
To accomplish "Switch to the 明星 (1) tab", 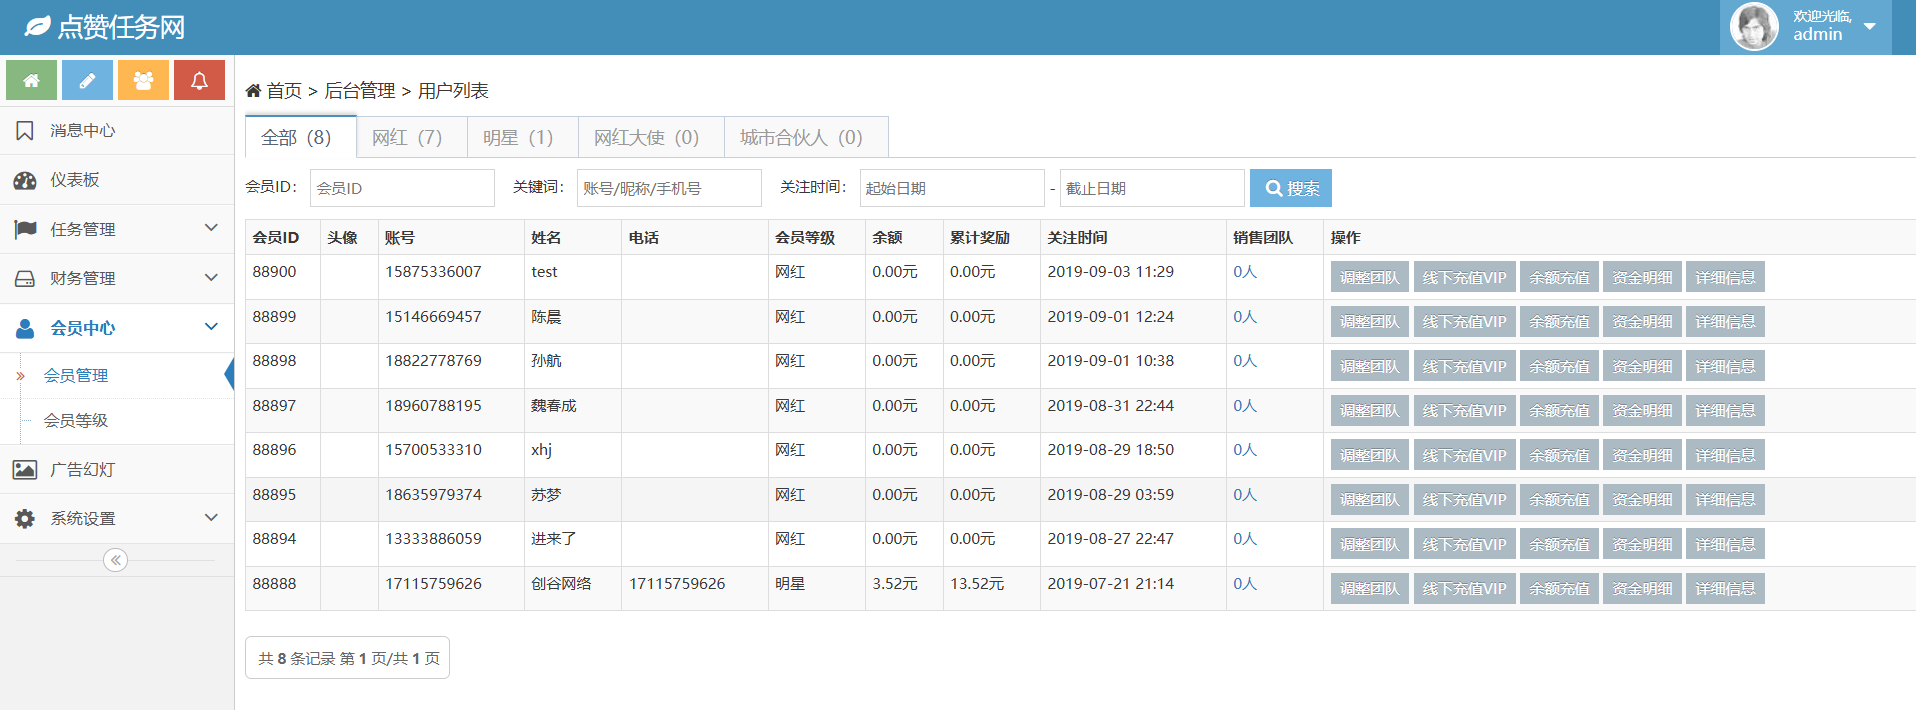I will [x=518, y=138].
